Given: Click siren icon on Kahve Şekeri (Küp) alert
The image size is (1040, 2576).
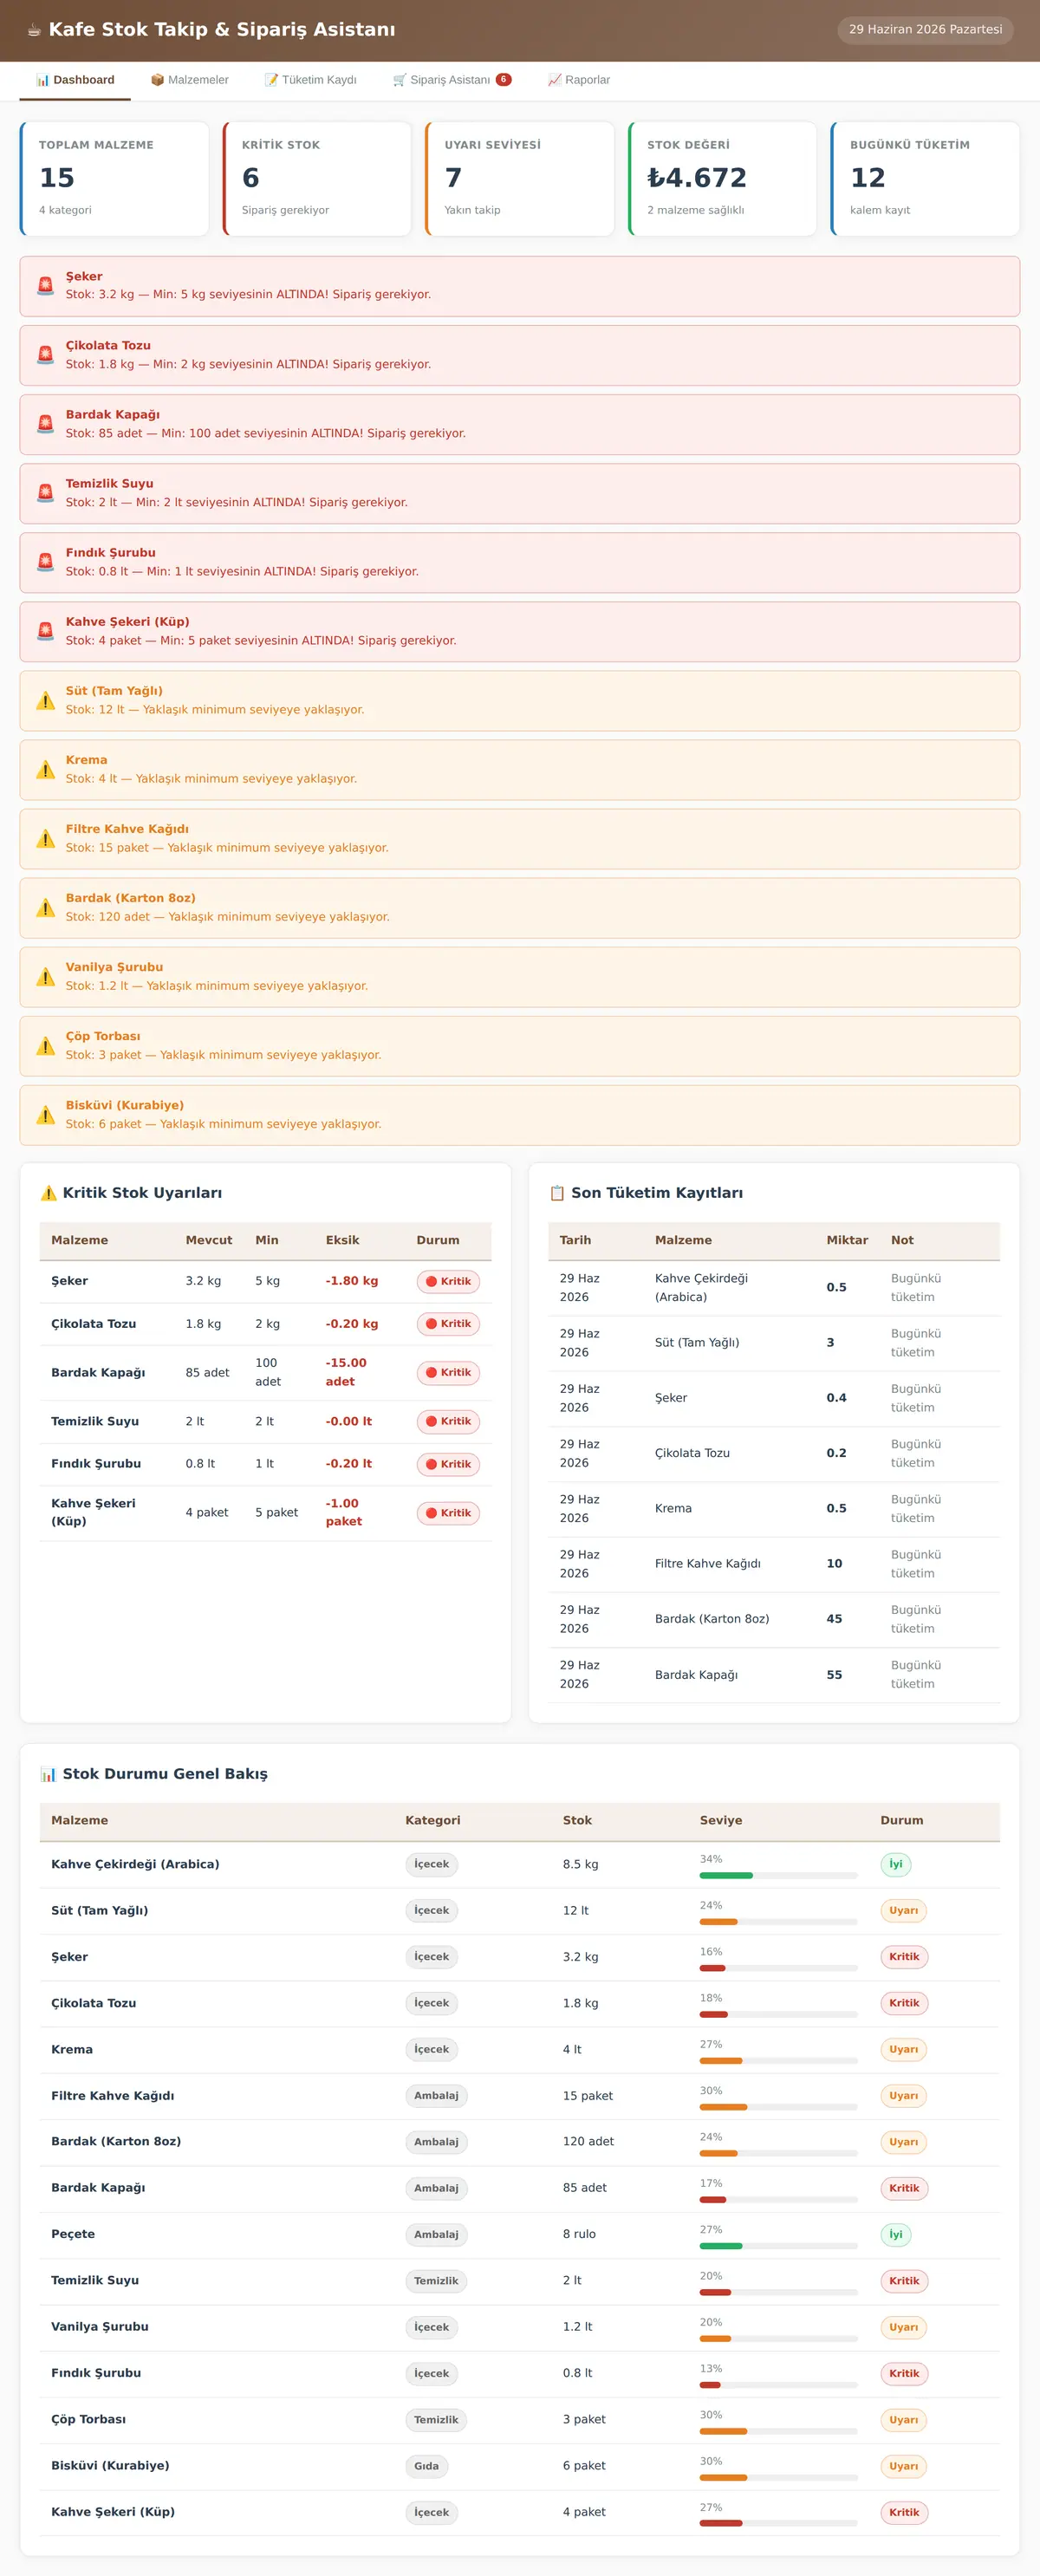Looking at the screenshot, I should pos(45,631).
